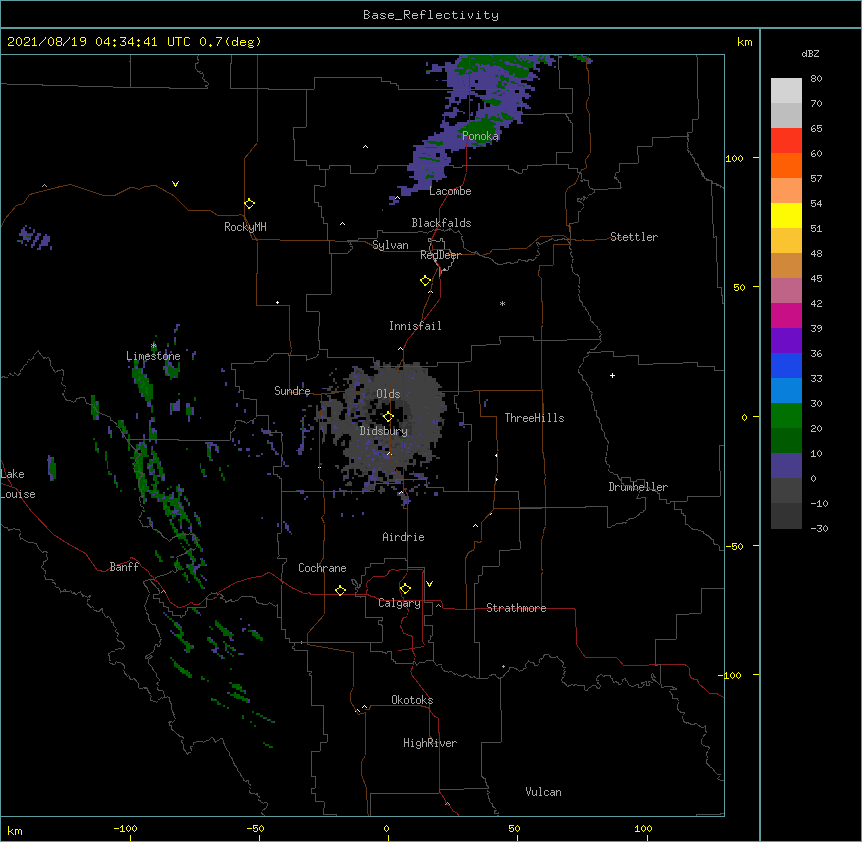Select the white asterisk marker east of Innisfail
The width and height of the screenshot is (862, 842).
tap(502, 303)
